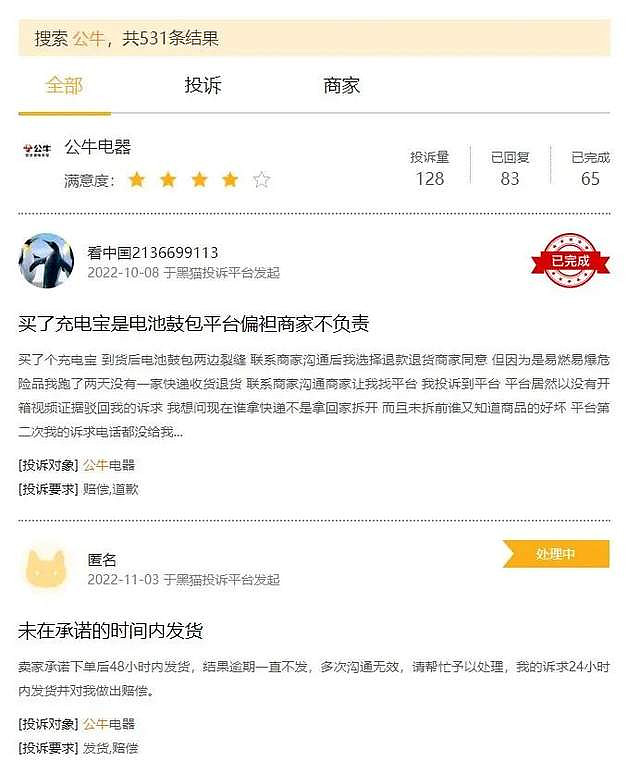The image size is (640, 761).
Task: Click the 已回复 83 statistic
Action: point(510,168)
